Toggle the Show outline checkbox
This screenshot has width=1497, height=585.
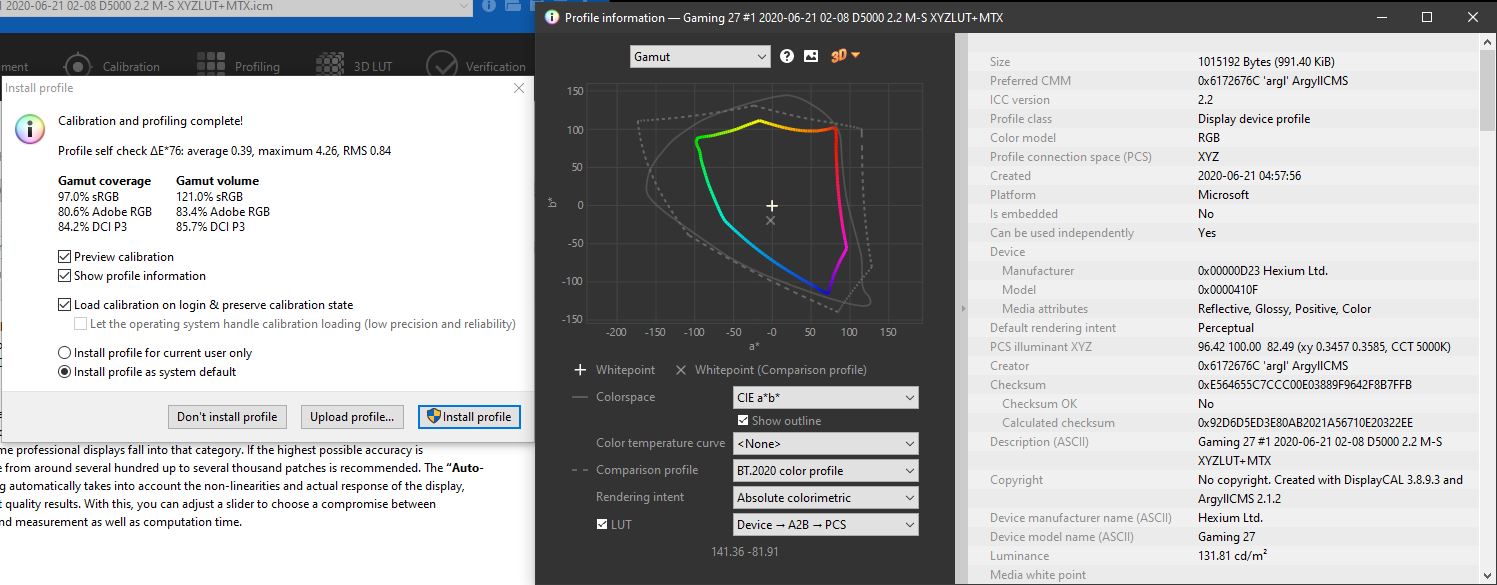point(743,421)
